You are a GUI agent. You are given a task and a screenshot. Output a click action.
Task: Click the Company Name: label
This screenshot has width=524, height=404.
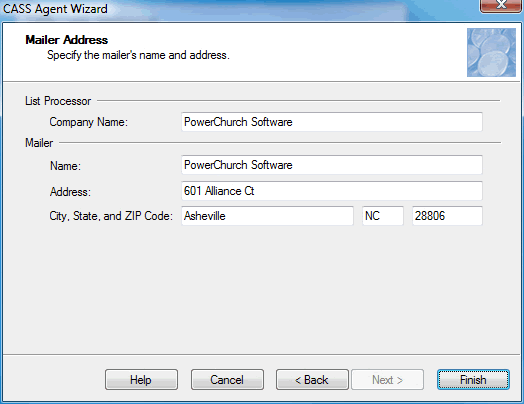[89, 122]
